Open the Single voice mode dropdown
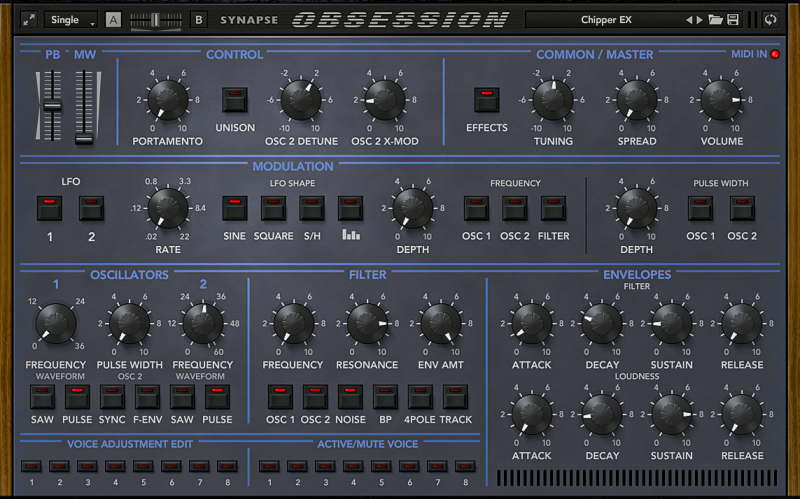The width and height of the screenshot is (800, 499). point(71,20)
